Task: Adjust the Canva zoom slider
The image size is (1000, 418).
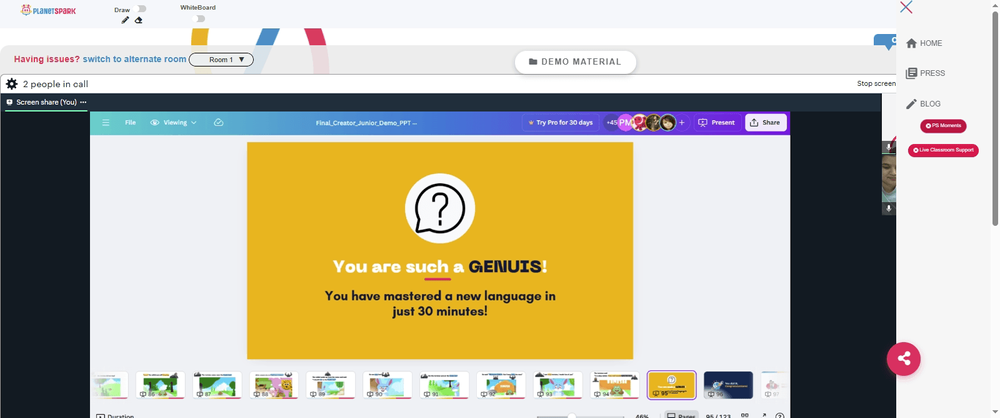Action: tap(571, 416)
